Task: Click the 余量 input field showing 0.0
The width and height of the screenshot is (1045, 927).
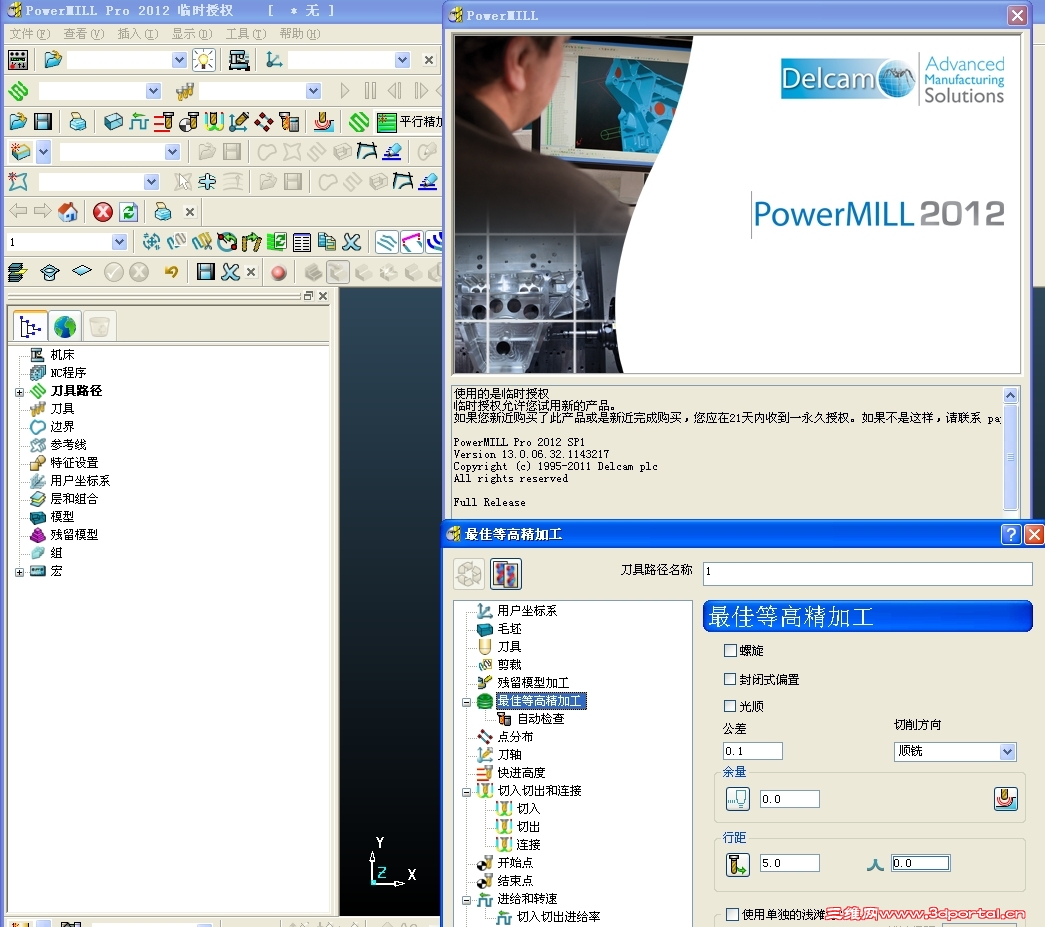Action: point(790,799)
